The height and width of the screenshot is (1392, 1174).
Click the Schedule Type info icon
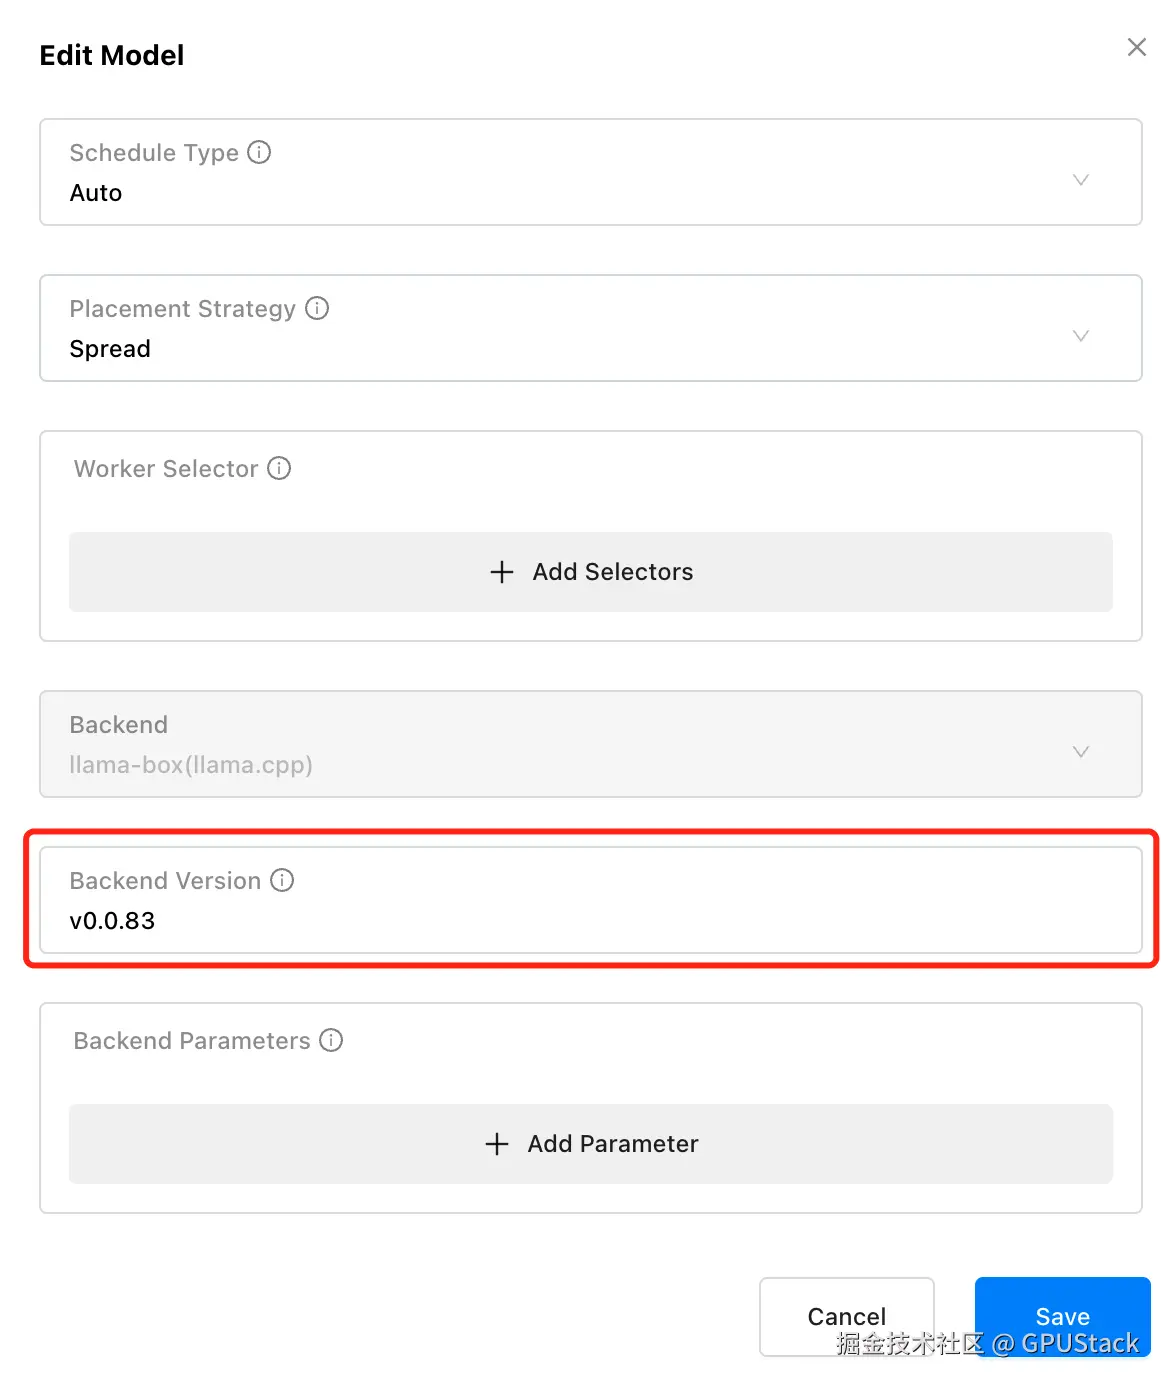[259, 152]
